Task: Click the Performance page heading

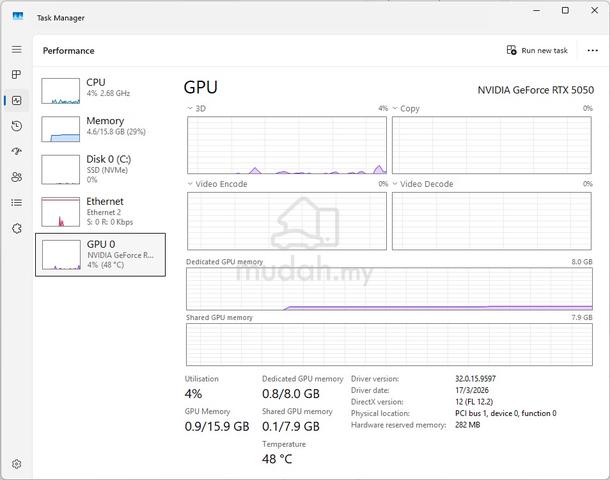Action: click(68, 51)
